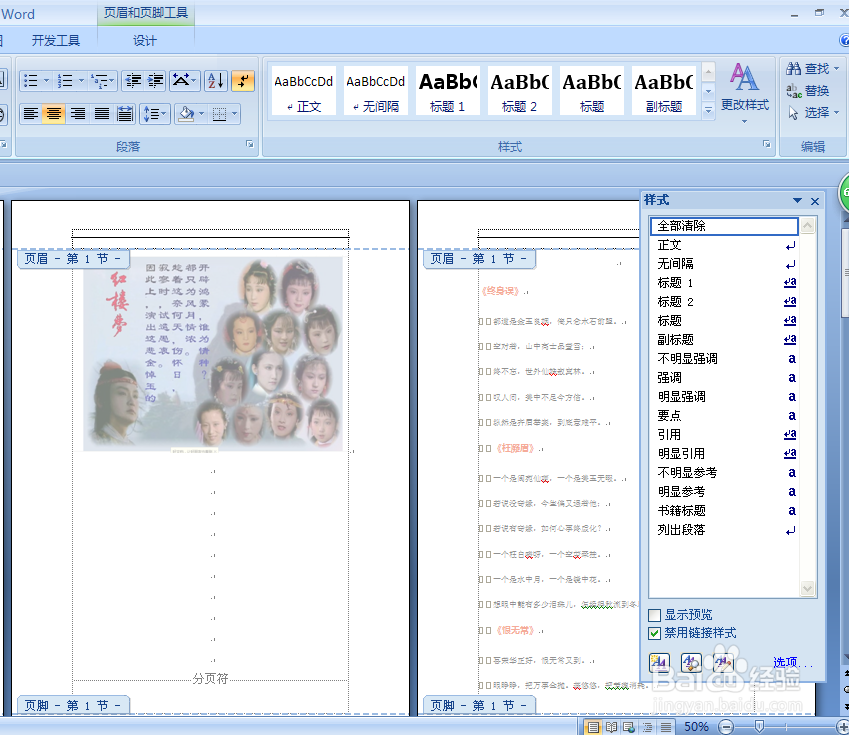Decrease paragraph indent
849x735 pixels.
pos(133,81)
